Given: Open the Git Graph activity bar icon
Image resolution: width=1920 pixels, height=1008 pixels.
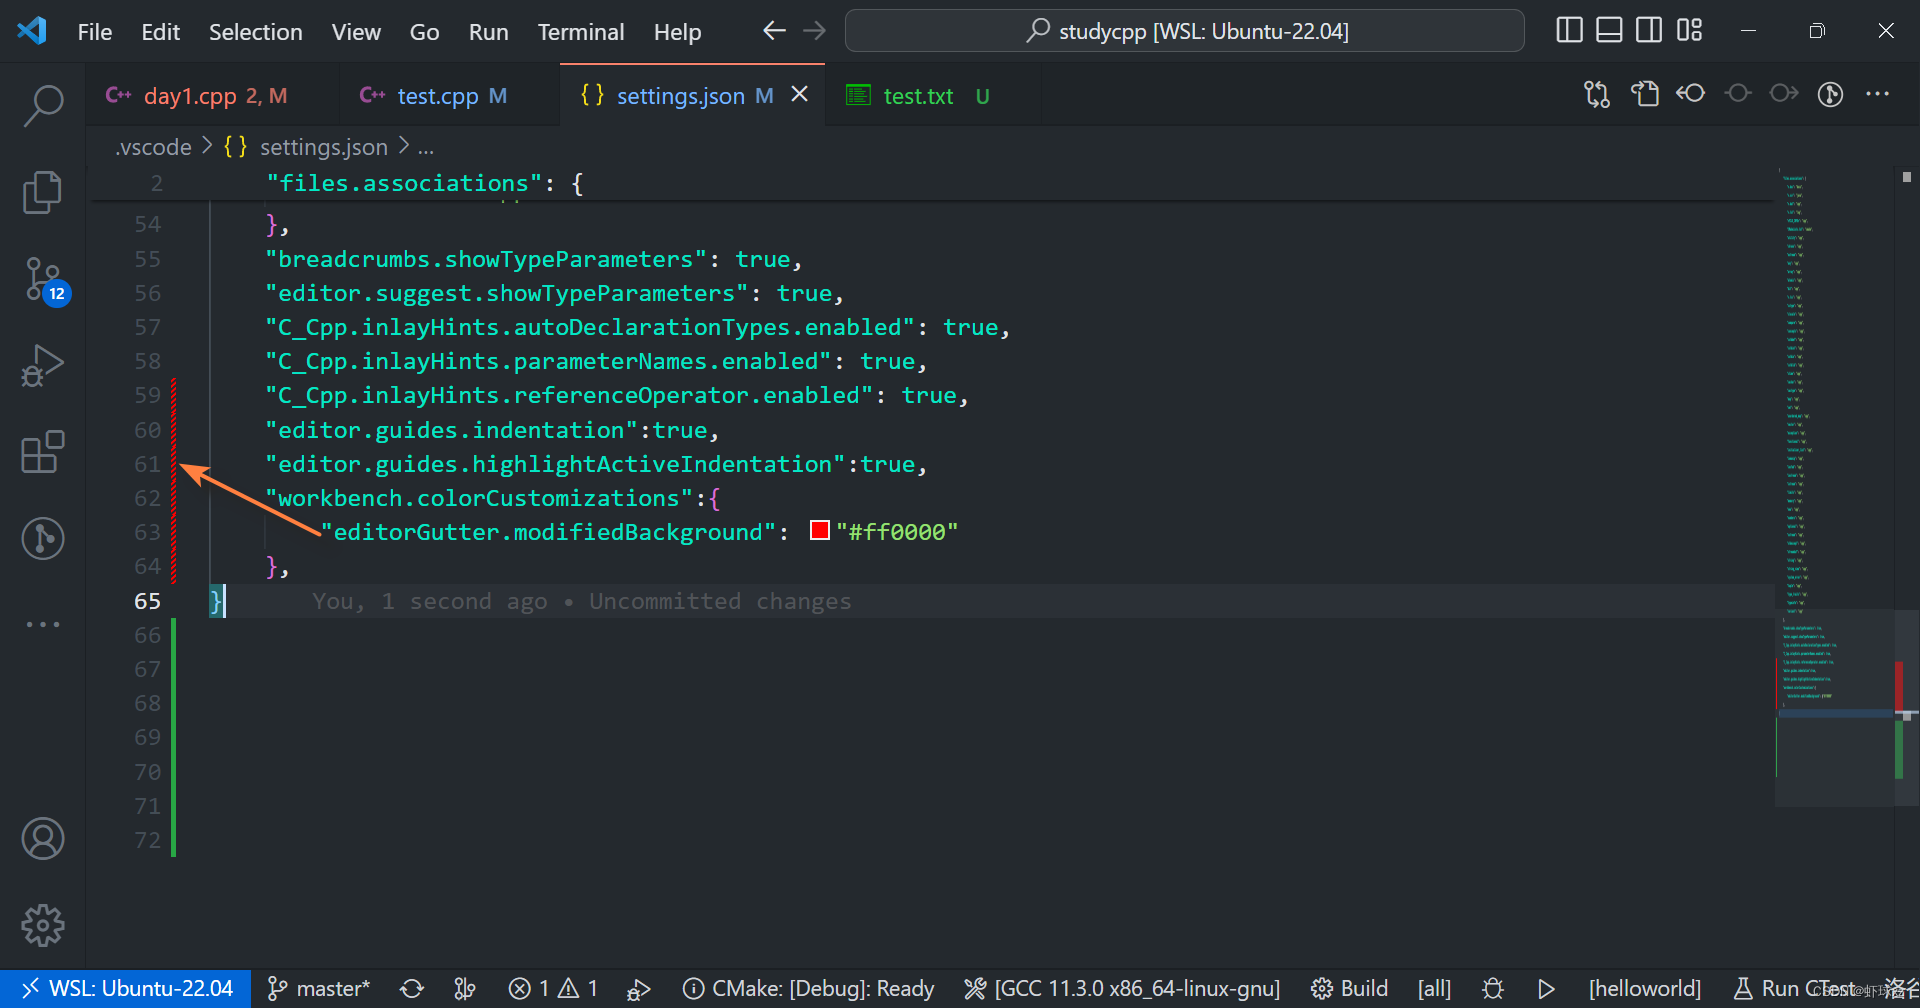Looking at the screenshot, I should [x=43, y=539].
